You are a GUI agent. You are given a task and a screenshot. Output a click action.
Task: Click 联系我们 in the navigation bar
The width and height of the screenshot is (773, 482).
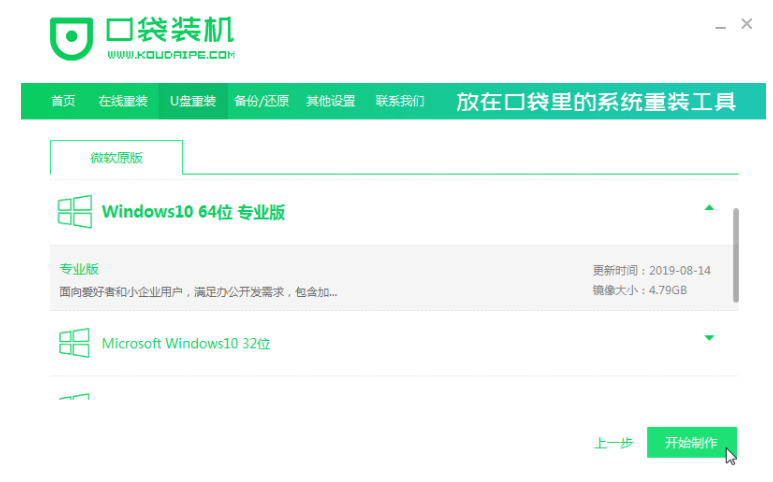[x=400, y=101]
